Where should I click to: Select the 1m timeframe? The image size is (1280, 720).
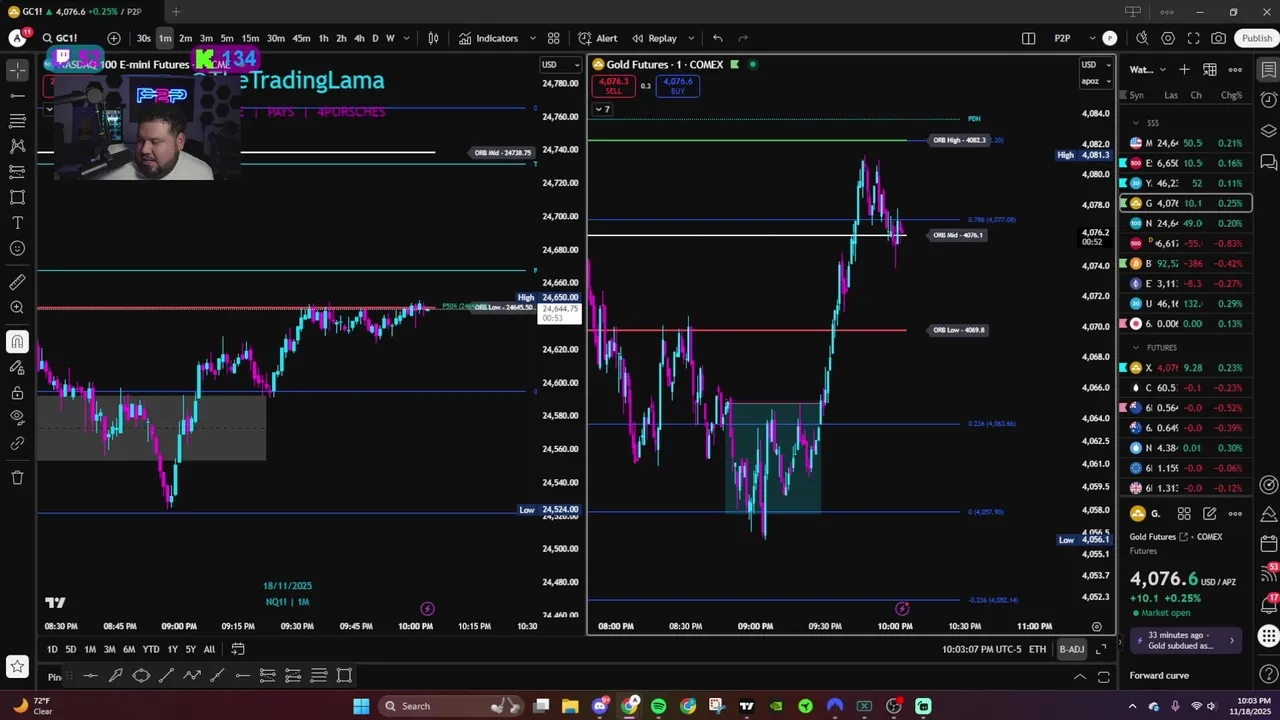pyautogui.click(x=165, y=38)
